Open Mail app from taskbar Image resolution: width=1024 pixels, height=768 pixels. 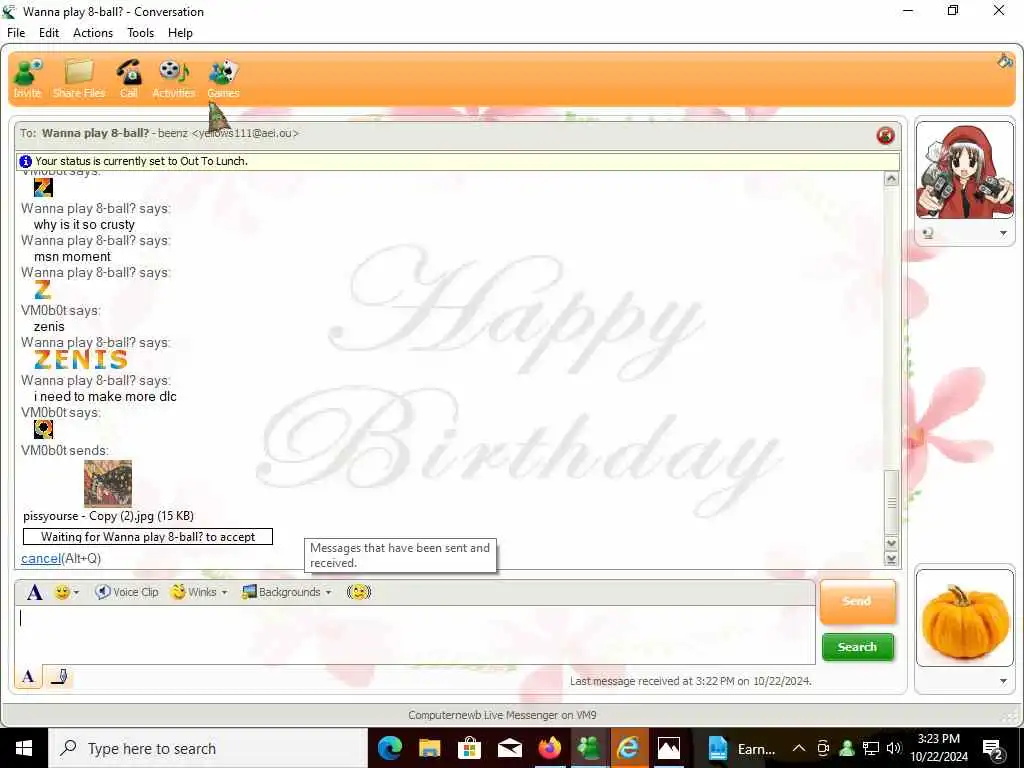point(509,748)
